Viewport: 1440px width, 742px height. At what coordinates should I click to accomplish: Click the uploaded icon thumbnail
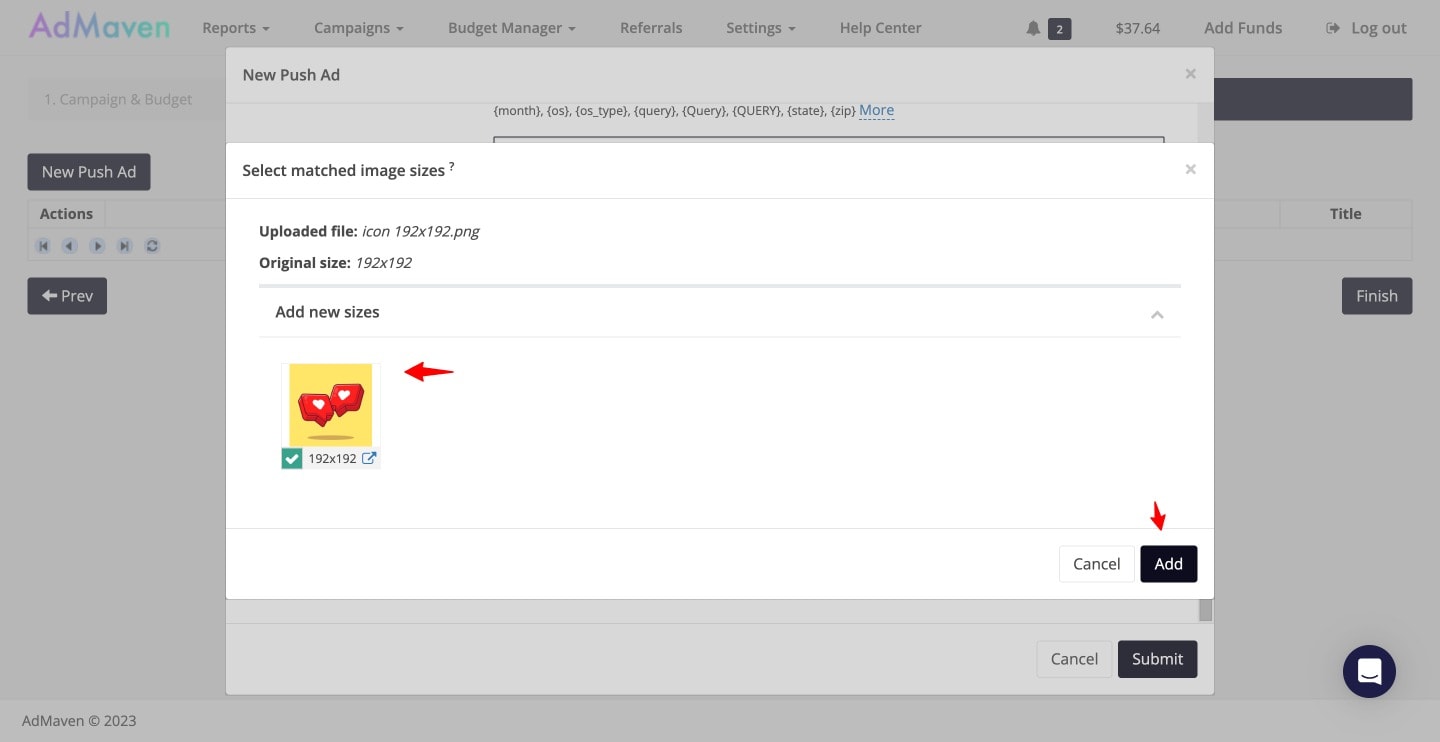[330, 404]
